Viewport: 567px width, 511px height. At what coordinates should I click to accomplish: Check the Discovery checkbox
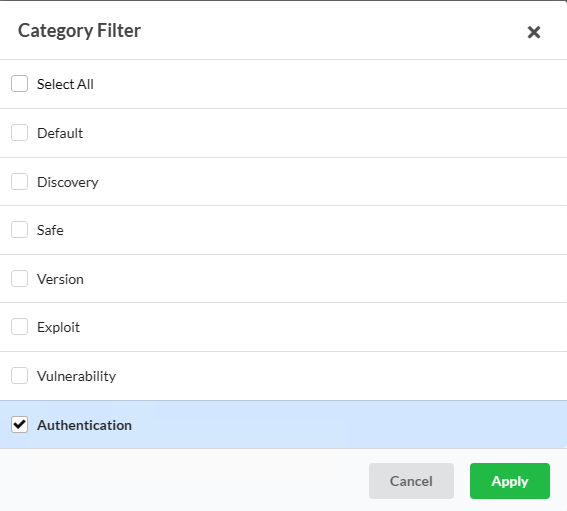(x=20, y=182)
